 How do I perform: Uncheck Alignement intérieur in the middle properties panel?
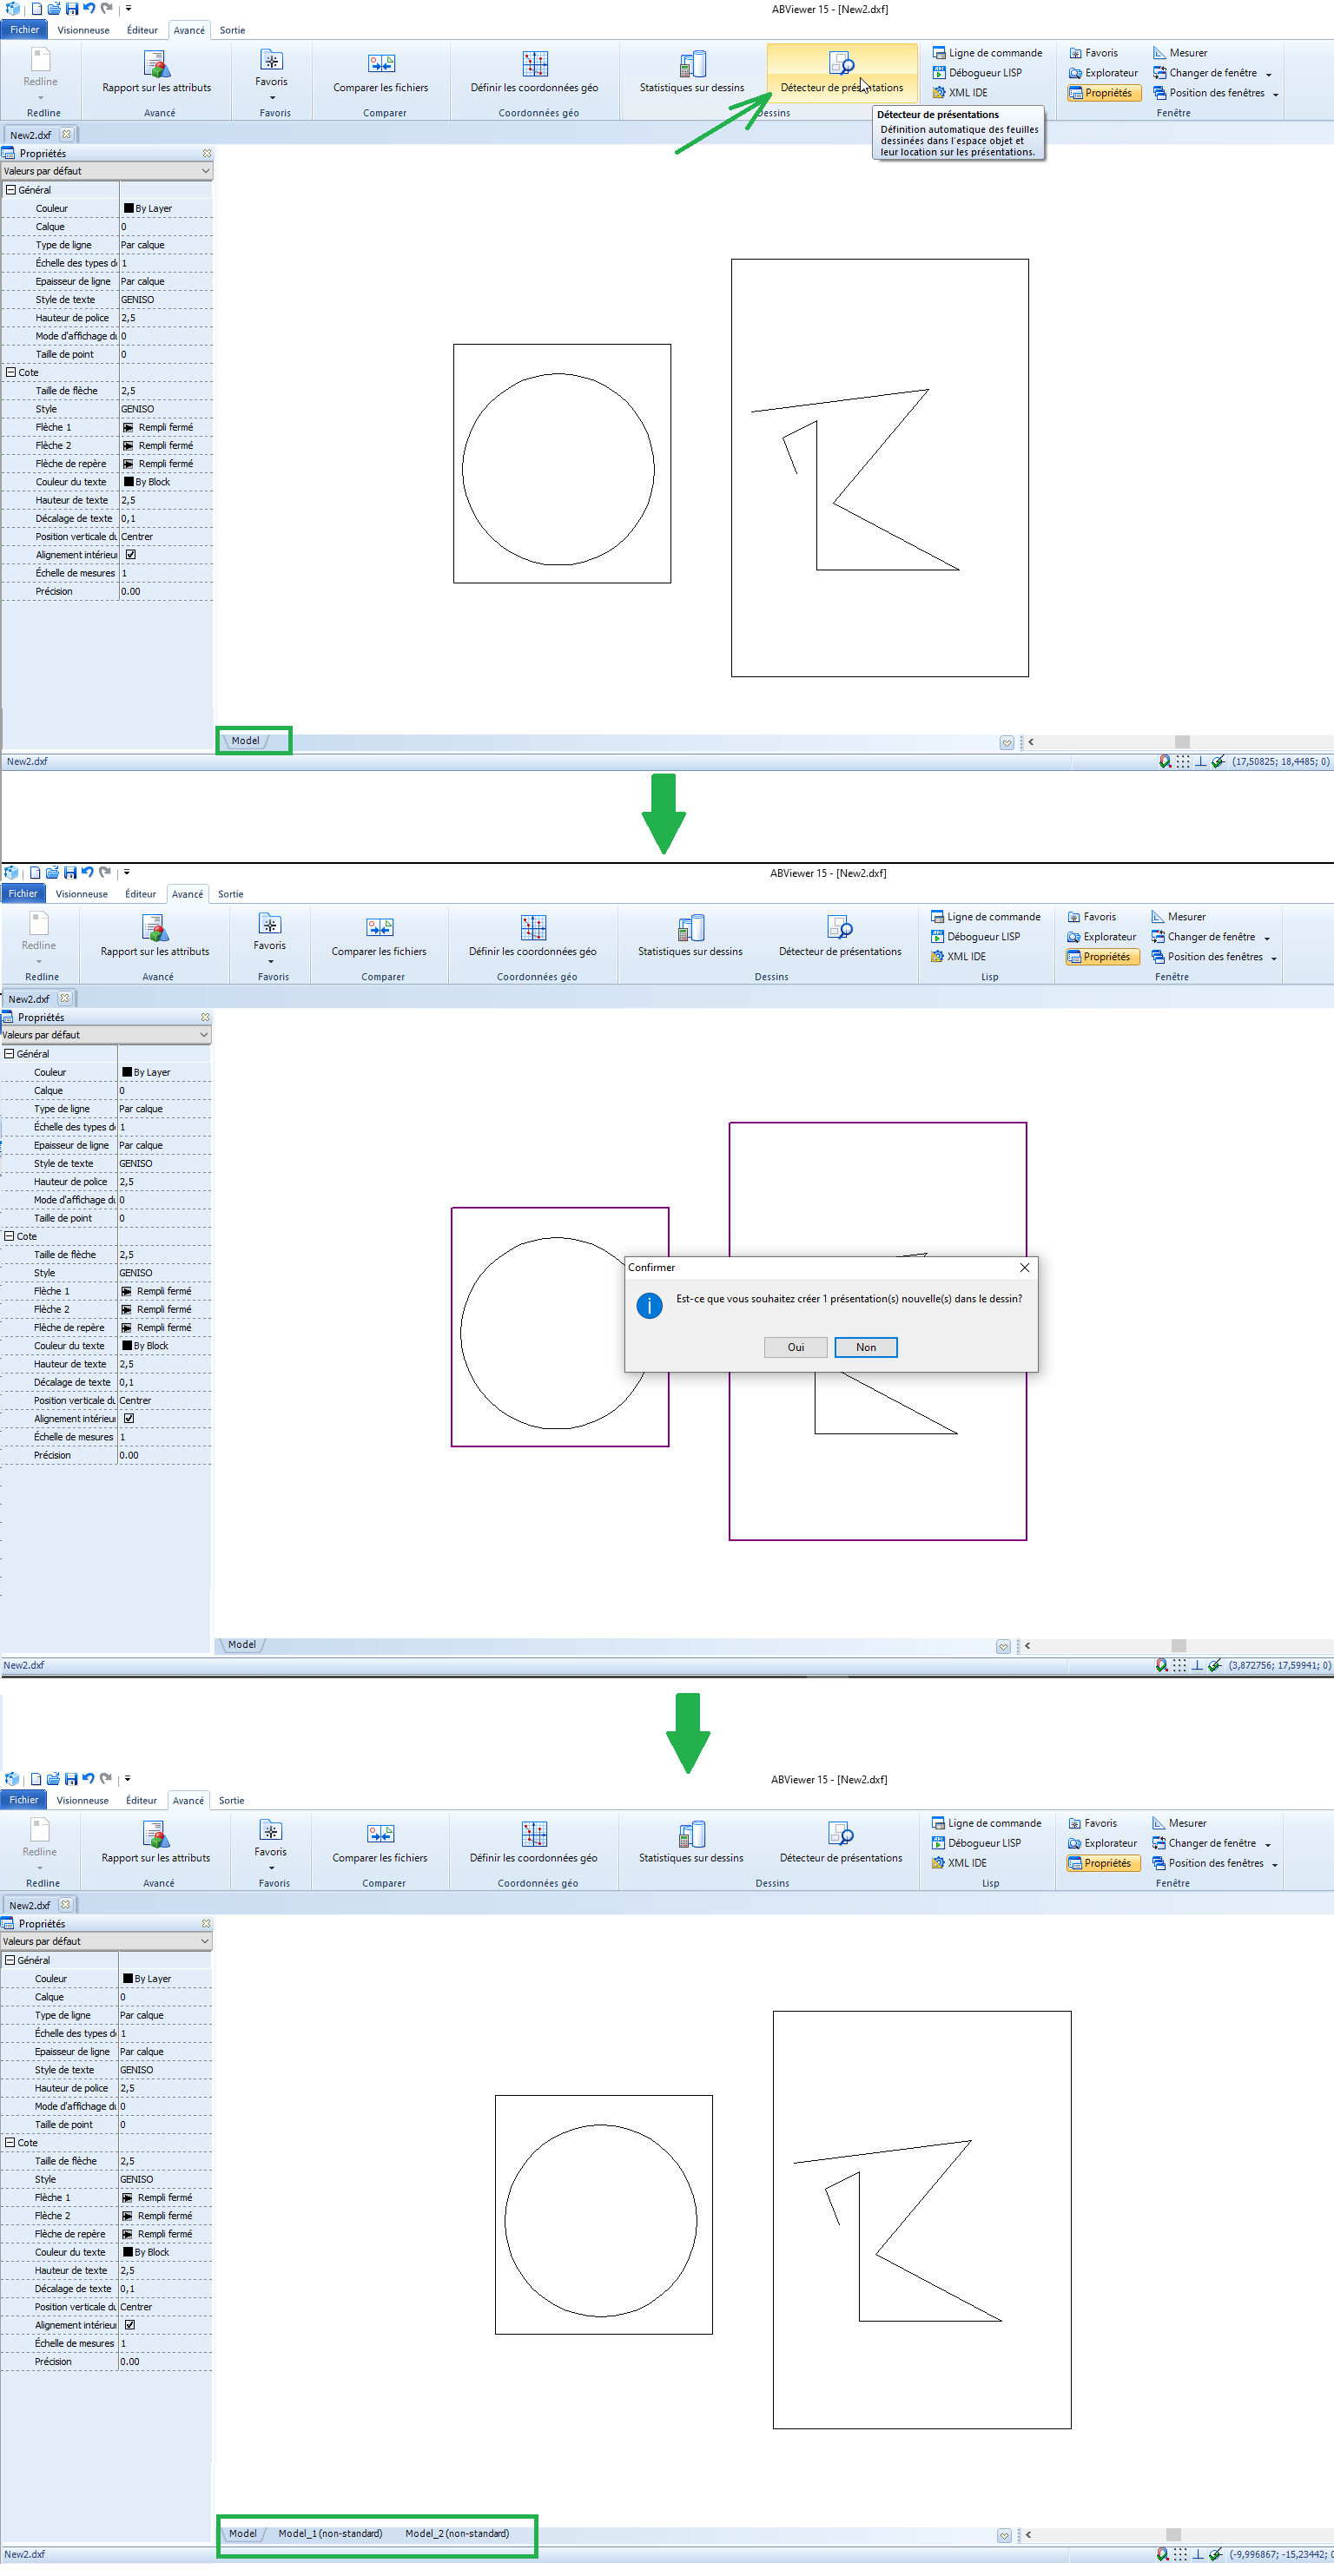[x=129, y=1419]
